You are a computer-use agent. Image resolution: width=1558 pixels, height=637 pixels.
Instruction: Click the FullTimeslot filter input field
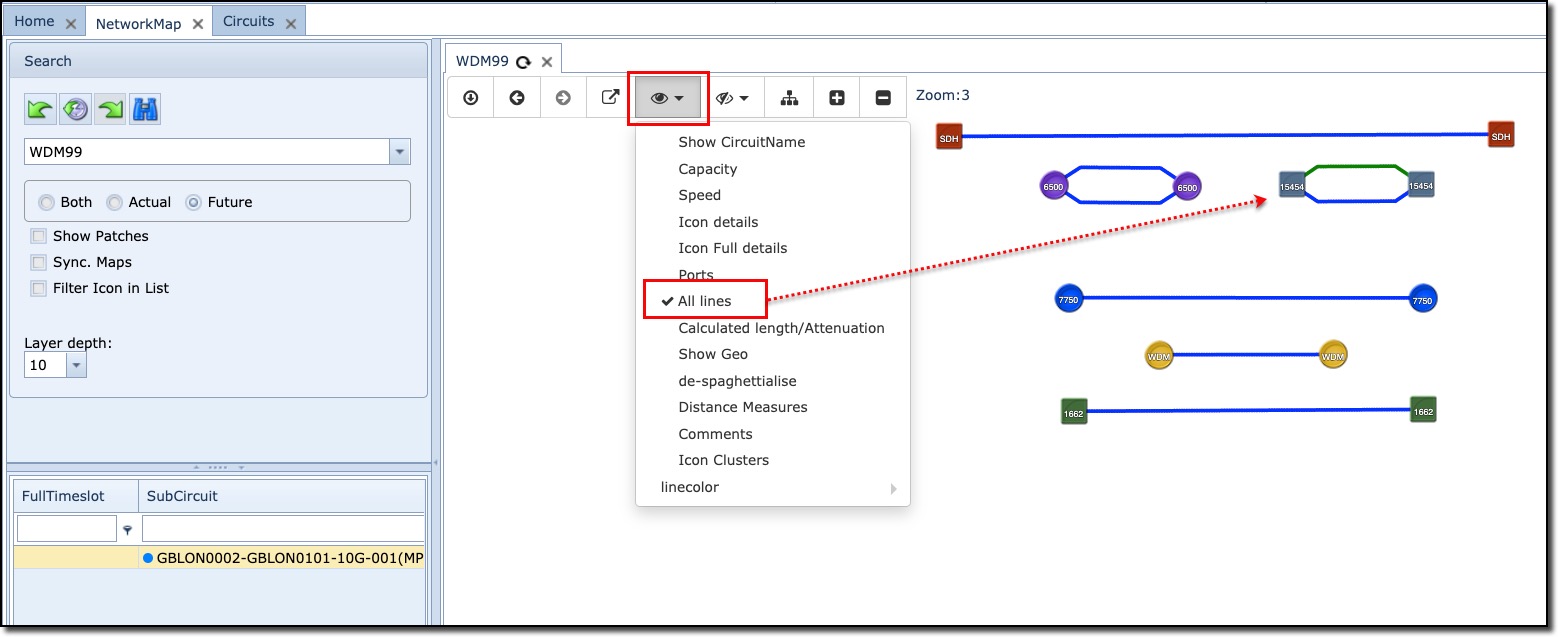coord(67,529)
